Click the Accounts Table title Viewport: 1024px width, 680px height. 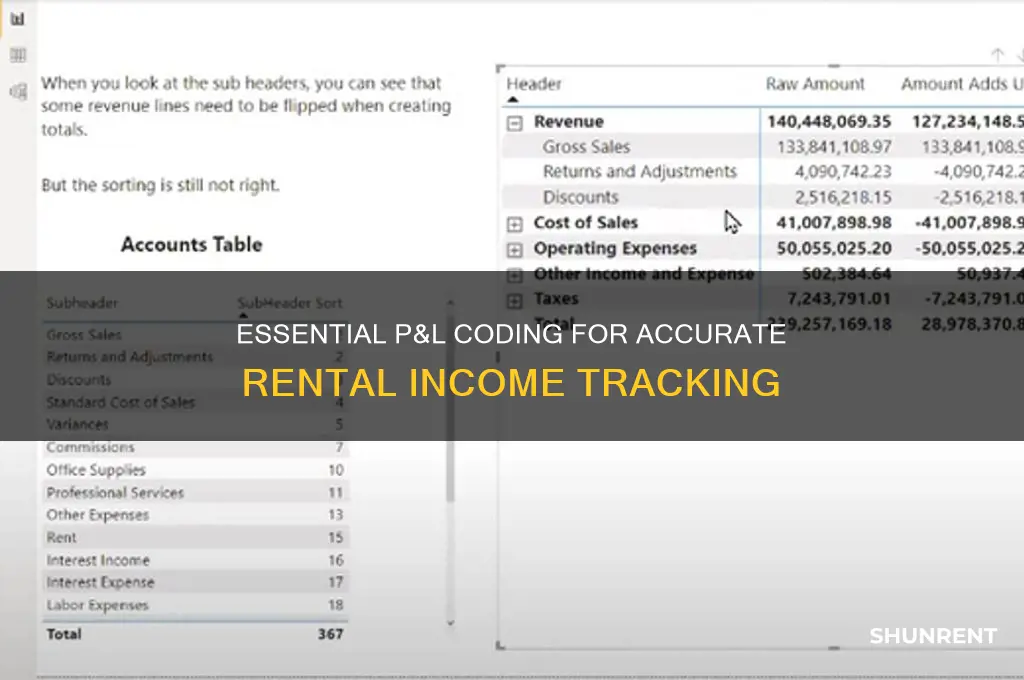pos(192,244)
